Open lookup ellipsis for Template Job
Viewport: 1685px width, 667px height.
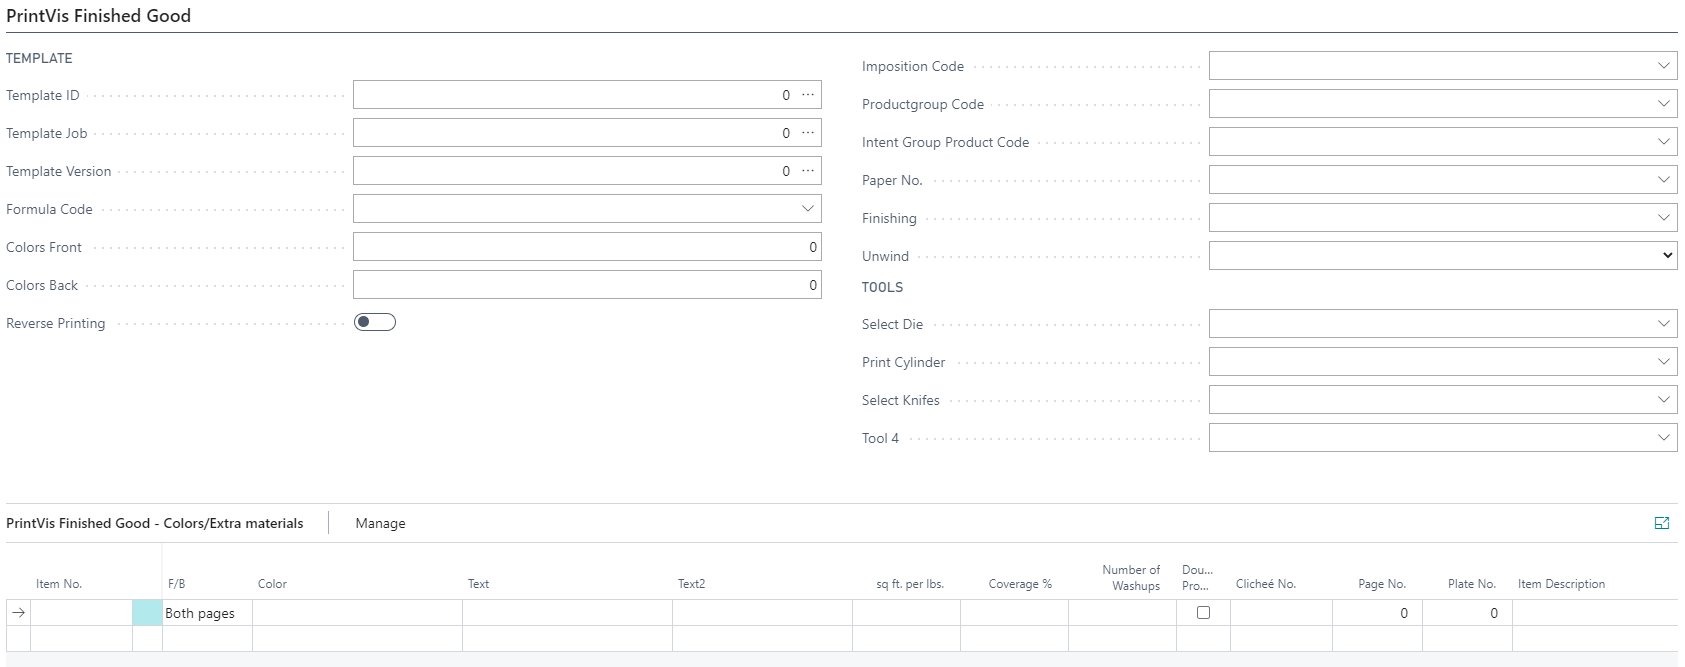click(808, 133)
